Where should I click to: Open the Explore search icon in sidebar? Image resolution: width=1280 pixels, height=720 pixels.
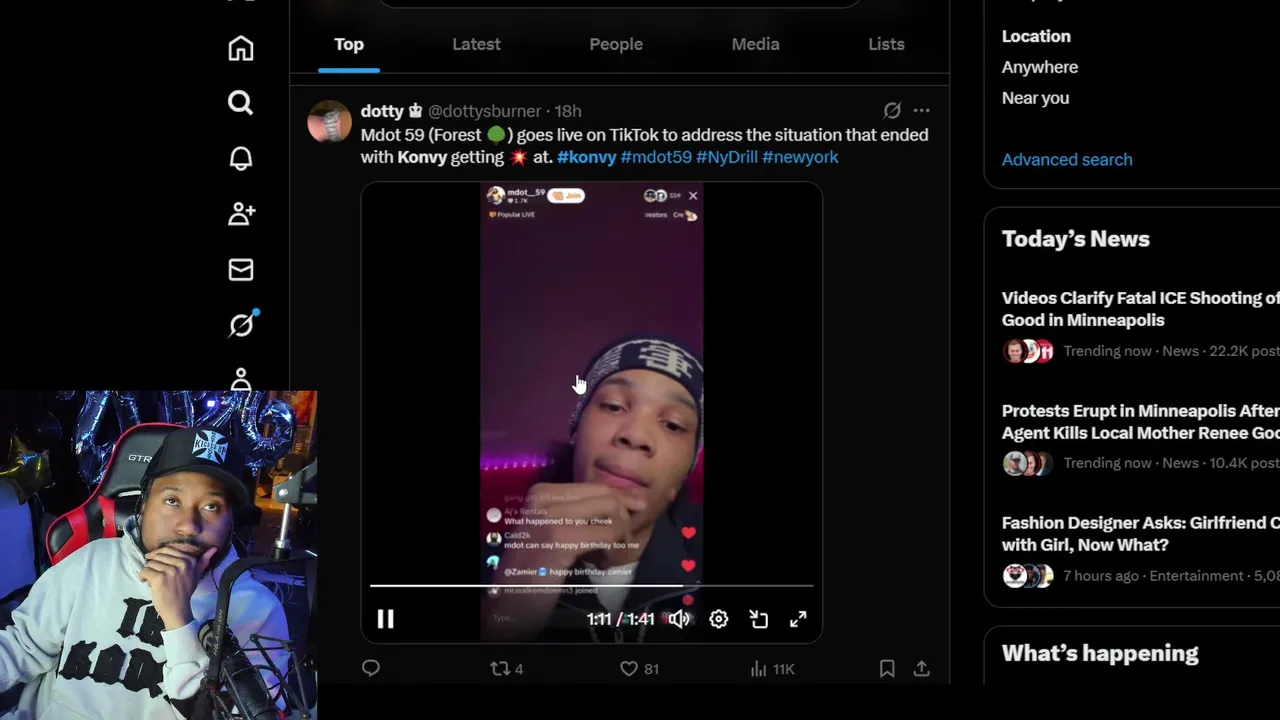[240, 103]
